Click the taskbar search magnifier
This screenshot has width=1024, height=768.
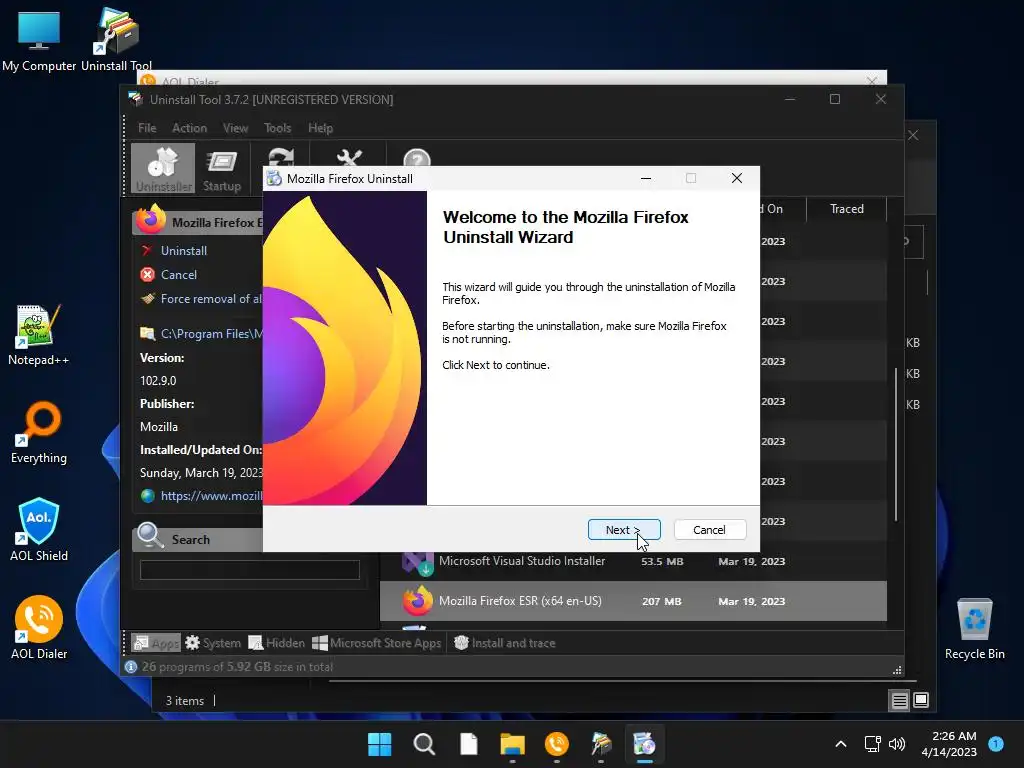pos(424,744)
